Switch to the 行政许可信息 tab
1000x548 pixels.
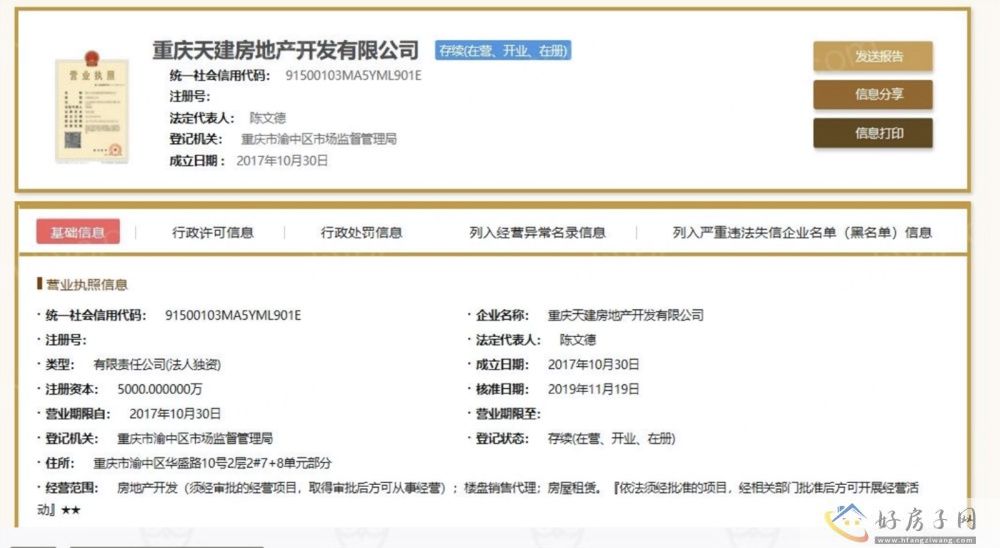[212, 232]
